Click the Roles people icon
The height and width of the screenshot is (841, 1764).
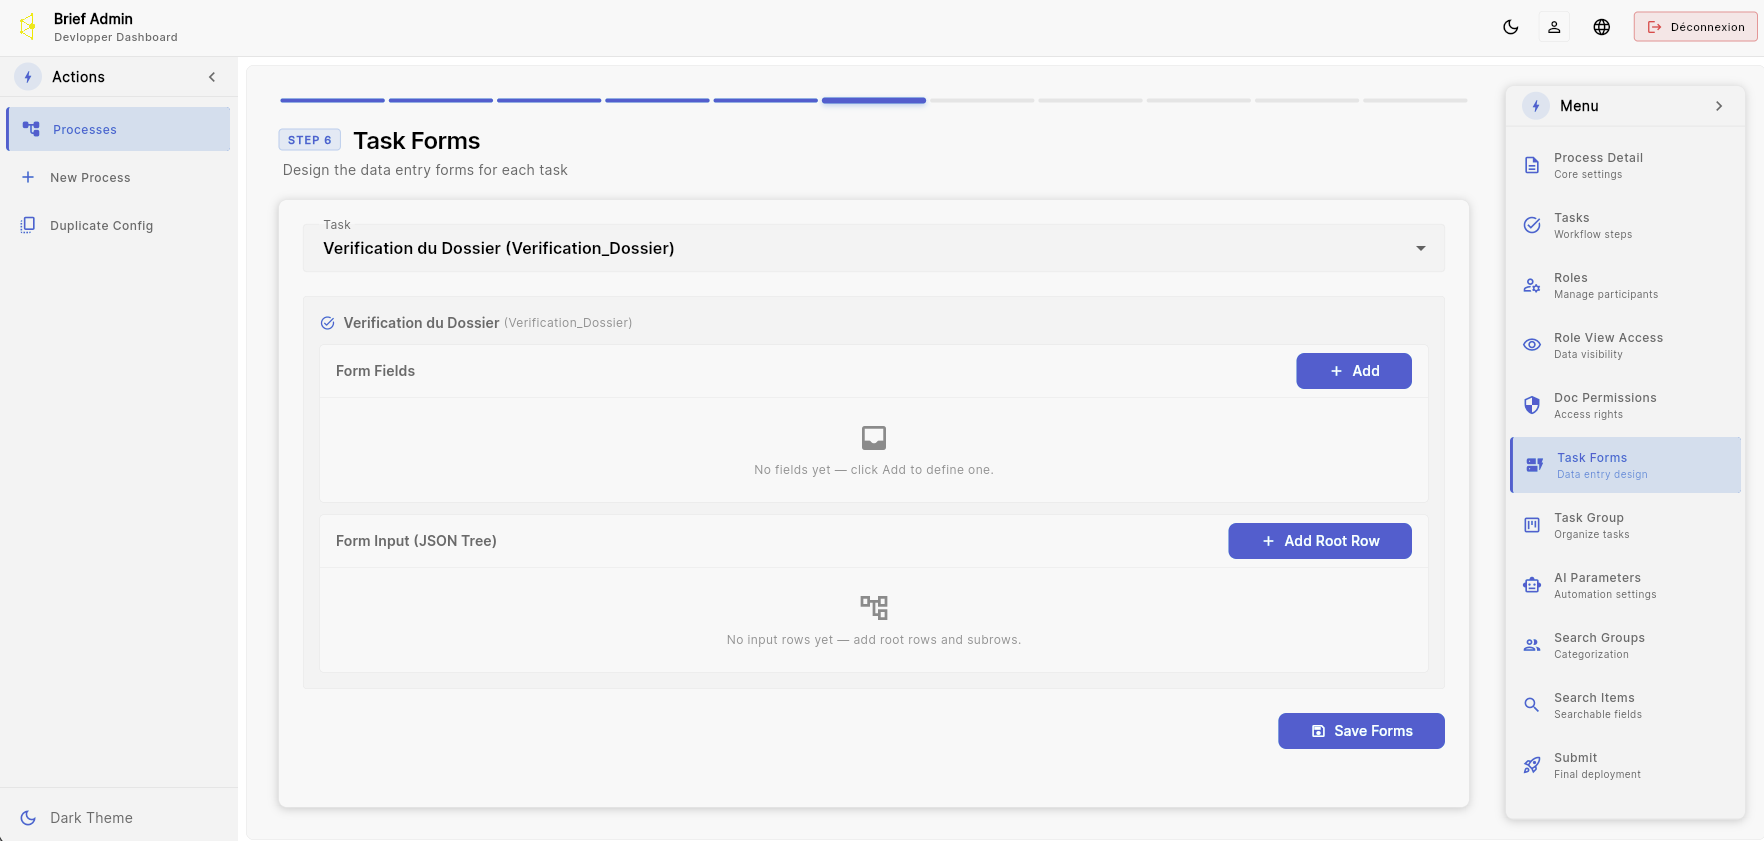[x=1532, y=285]
